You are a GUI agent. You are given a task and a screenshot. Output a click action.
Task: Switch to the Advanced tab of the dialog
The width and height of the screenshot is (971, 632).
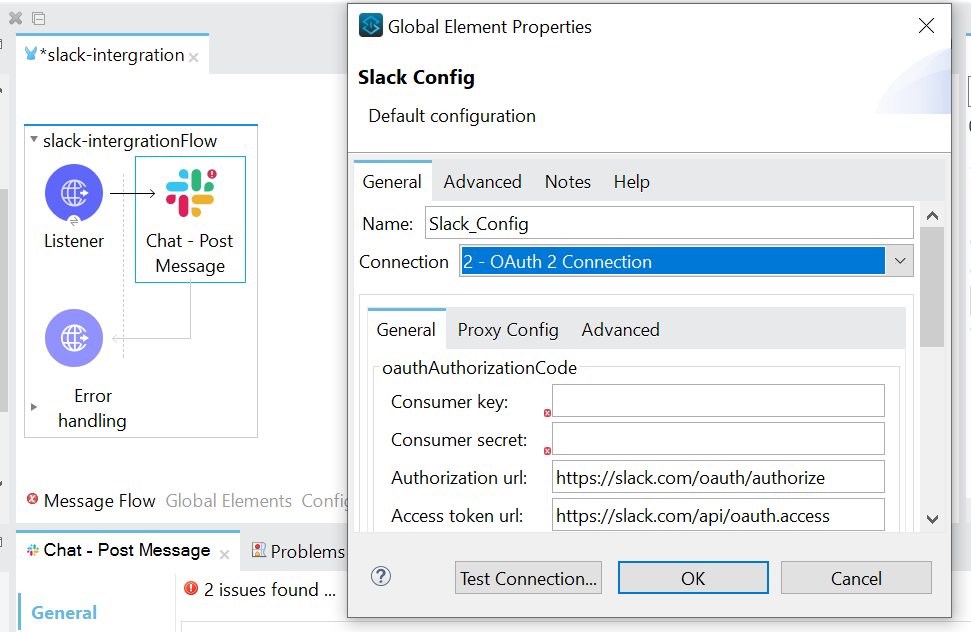tap(482, 182)
